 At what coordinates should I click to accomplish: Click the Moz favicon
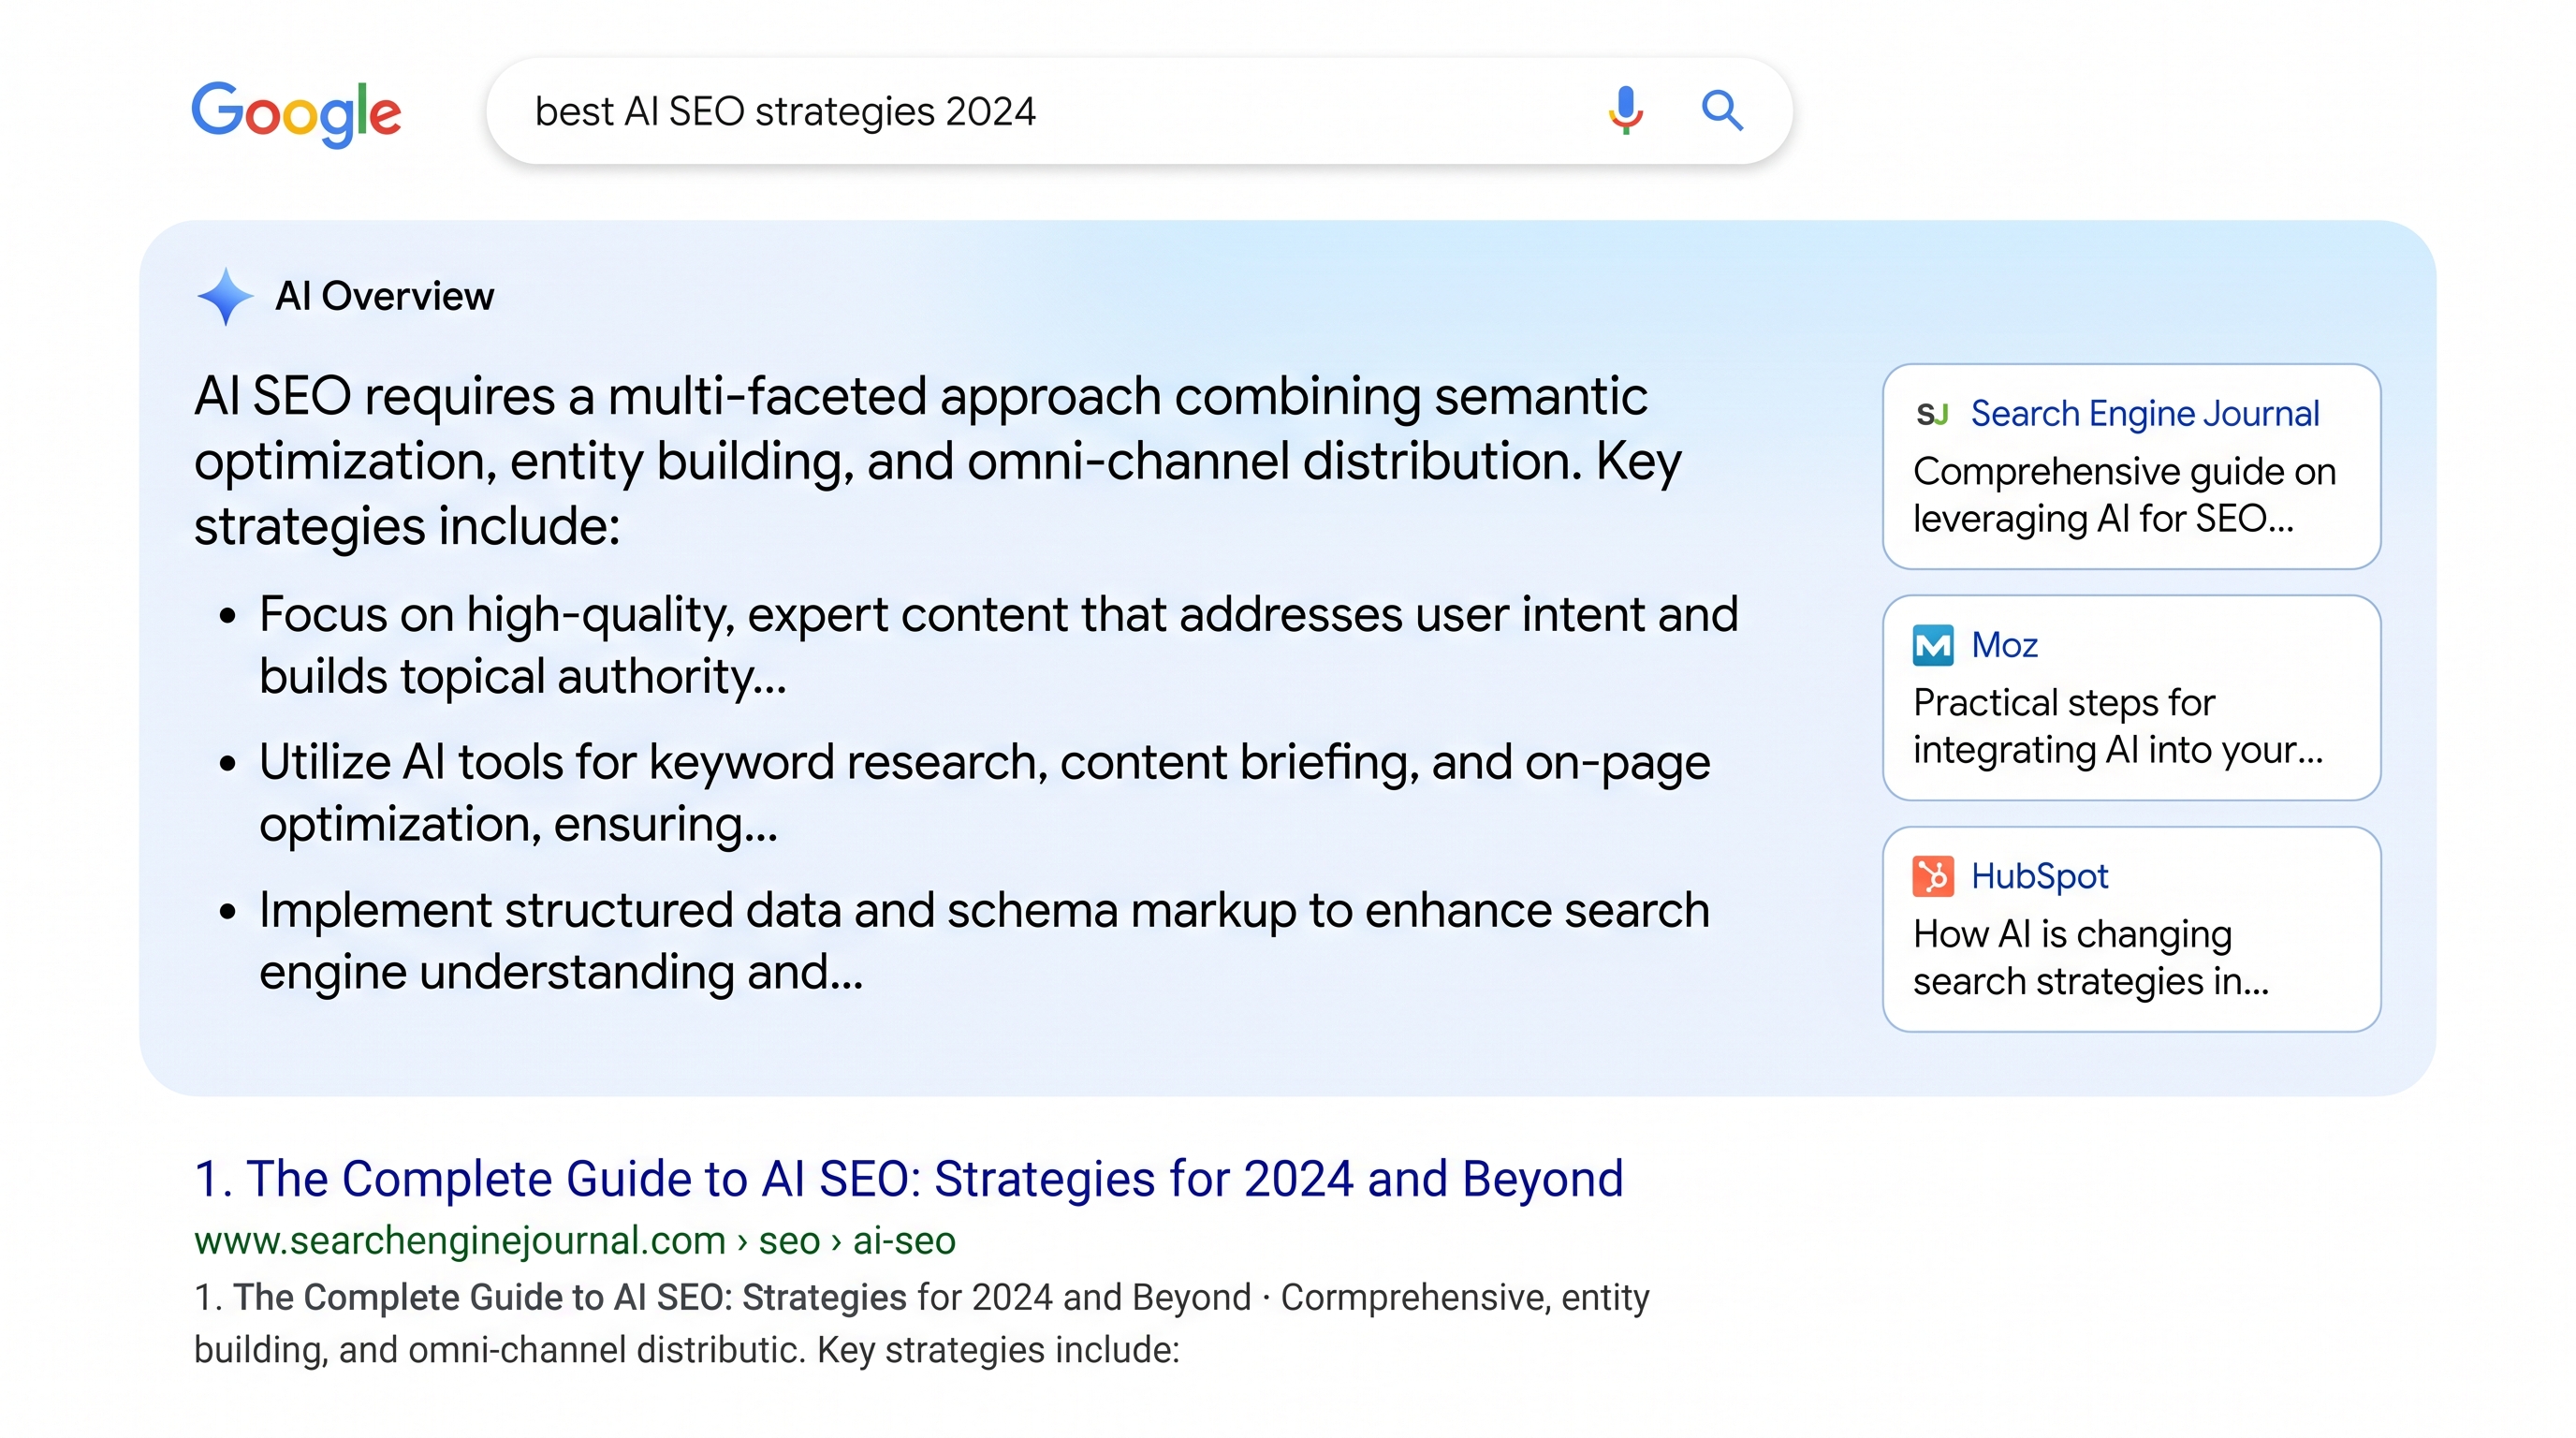[x=1932, y=645]
